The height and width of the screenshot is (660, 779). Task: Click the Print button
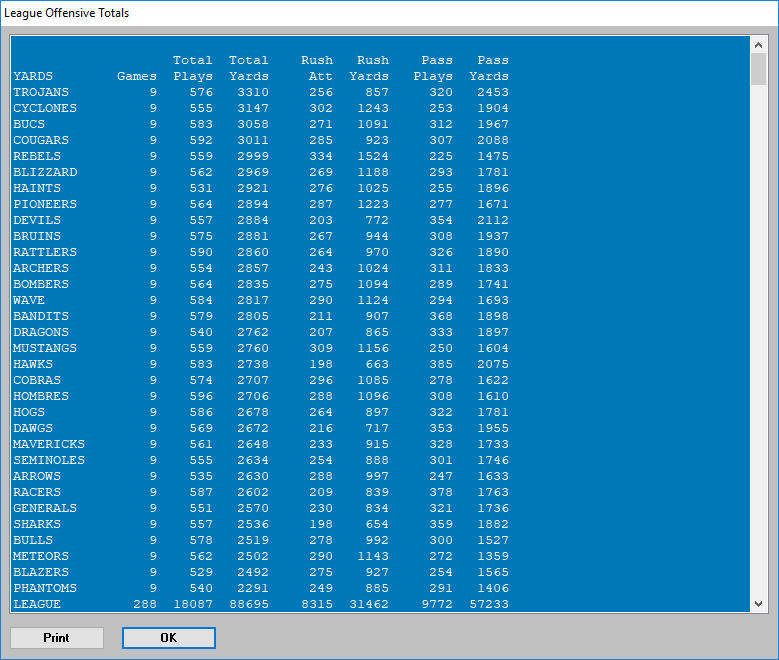(x=57, y=638)
